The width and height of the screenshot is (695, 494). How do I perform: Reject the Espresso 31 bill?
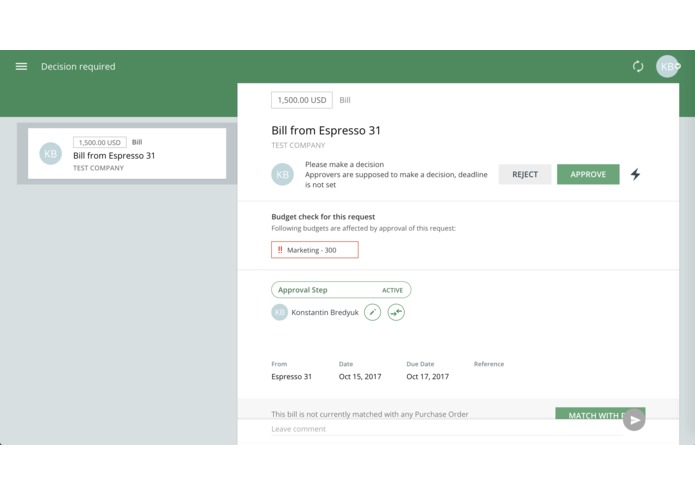click(x=525, y=174)
